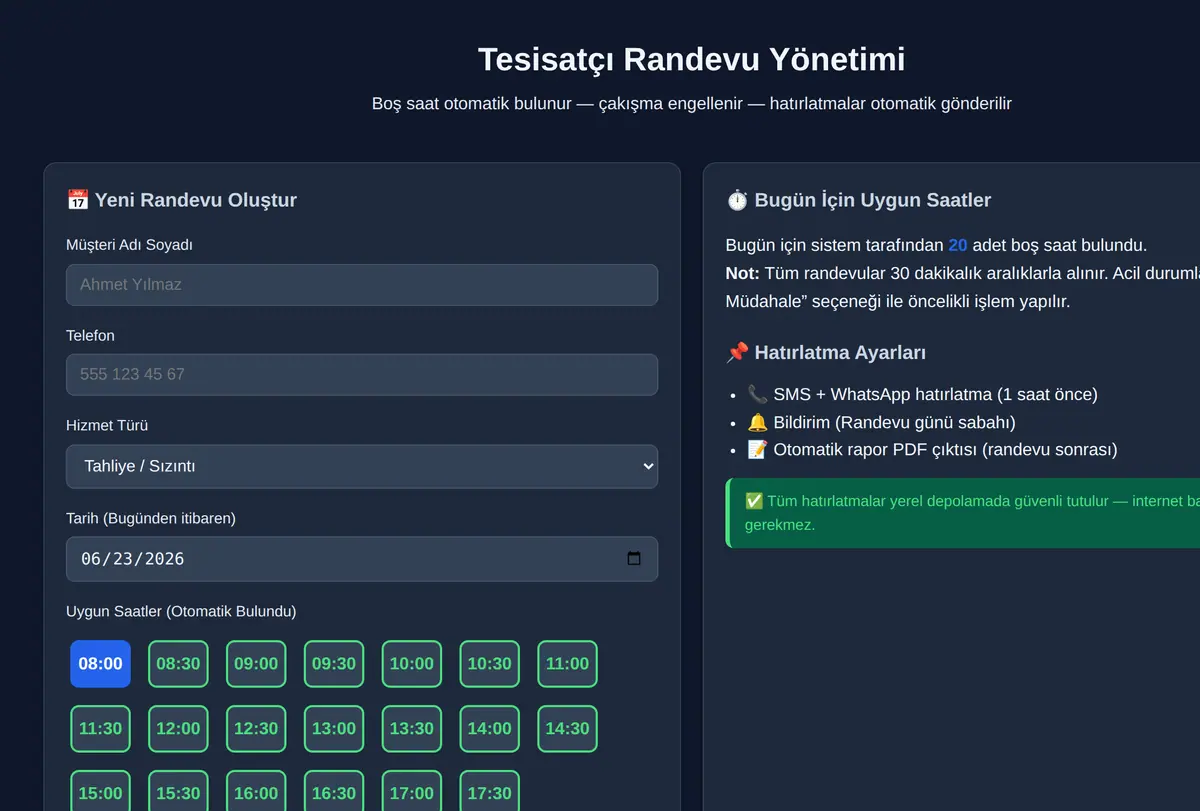Click the calendar emoji beside Yeni Randevu Oluştur
Screen dimensions: 1200x811
[x=77, y=199]
